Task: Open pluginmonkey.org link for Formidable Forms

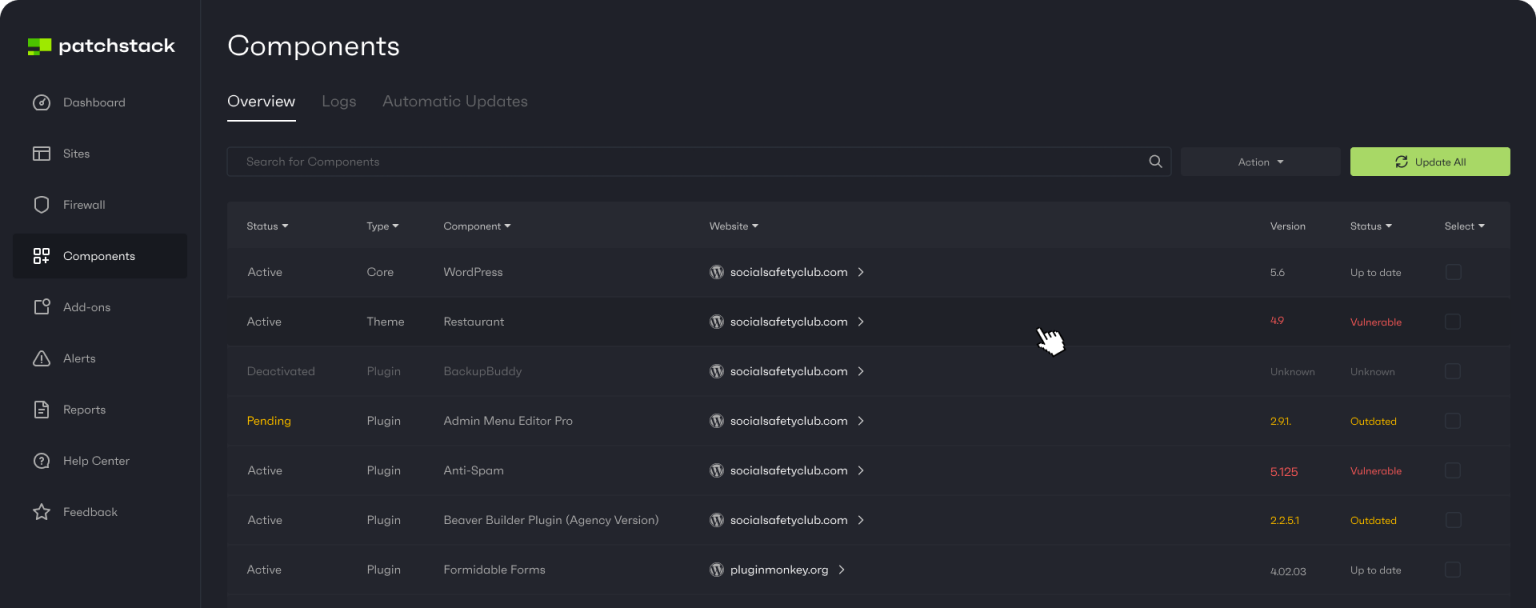Action: pyautogui.click(x=779, y=570)
